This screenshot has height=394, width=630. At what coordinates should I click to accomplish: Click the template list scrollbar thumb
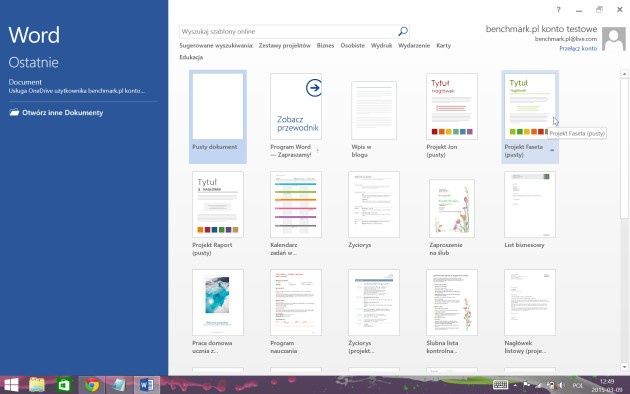tap(624, 149)
